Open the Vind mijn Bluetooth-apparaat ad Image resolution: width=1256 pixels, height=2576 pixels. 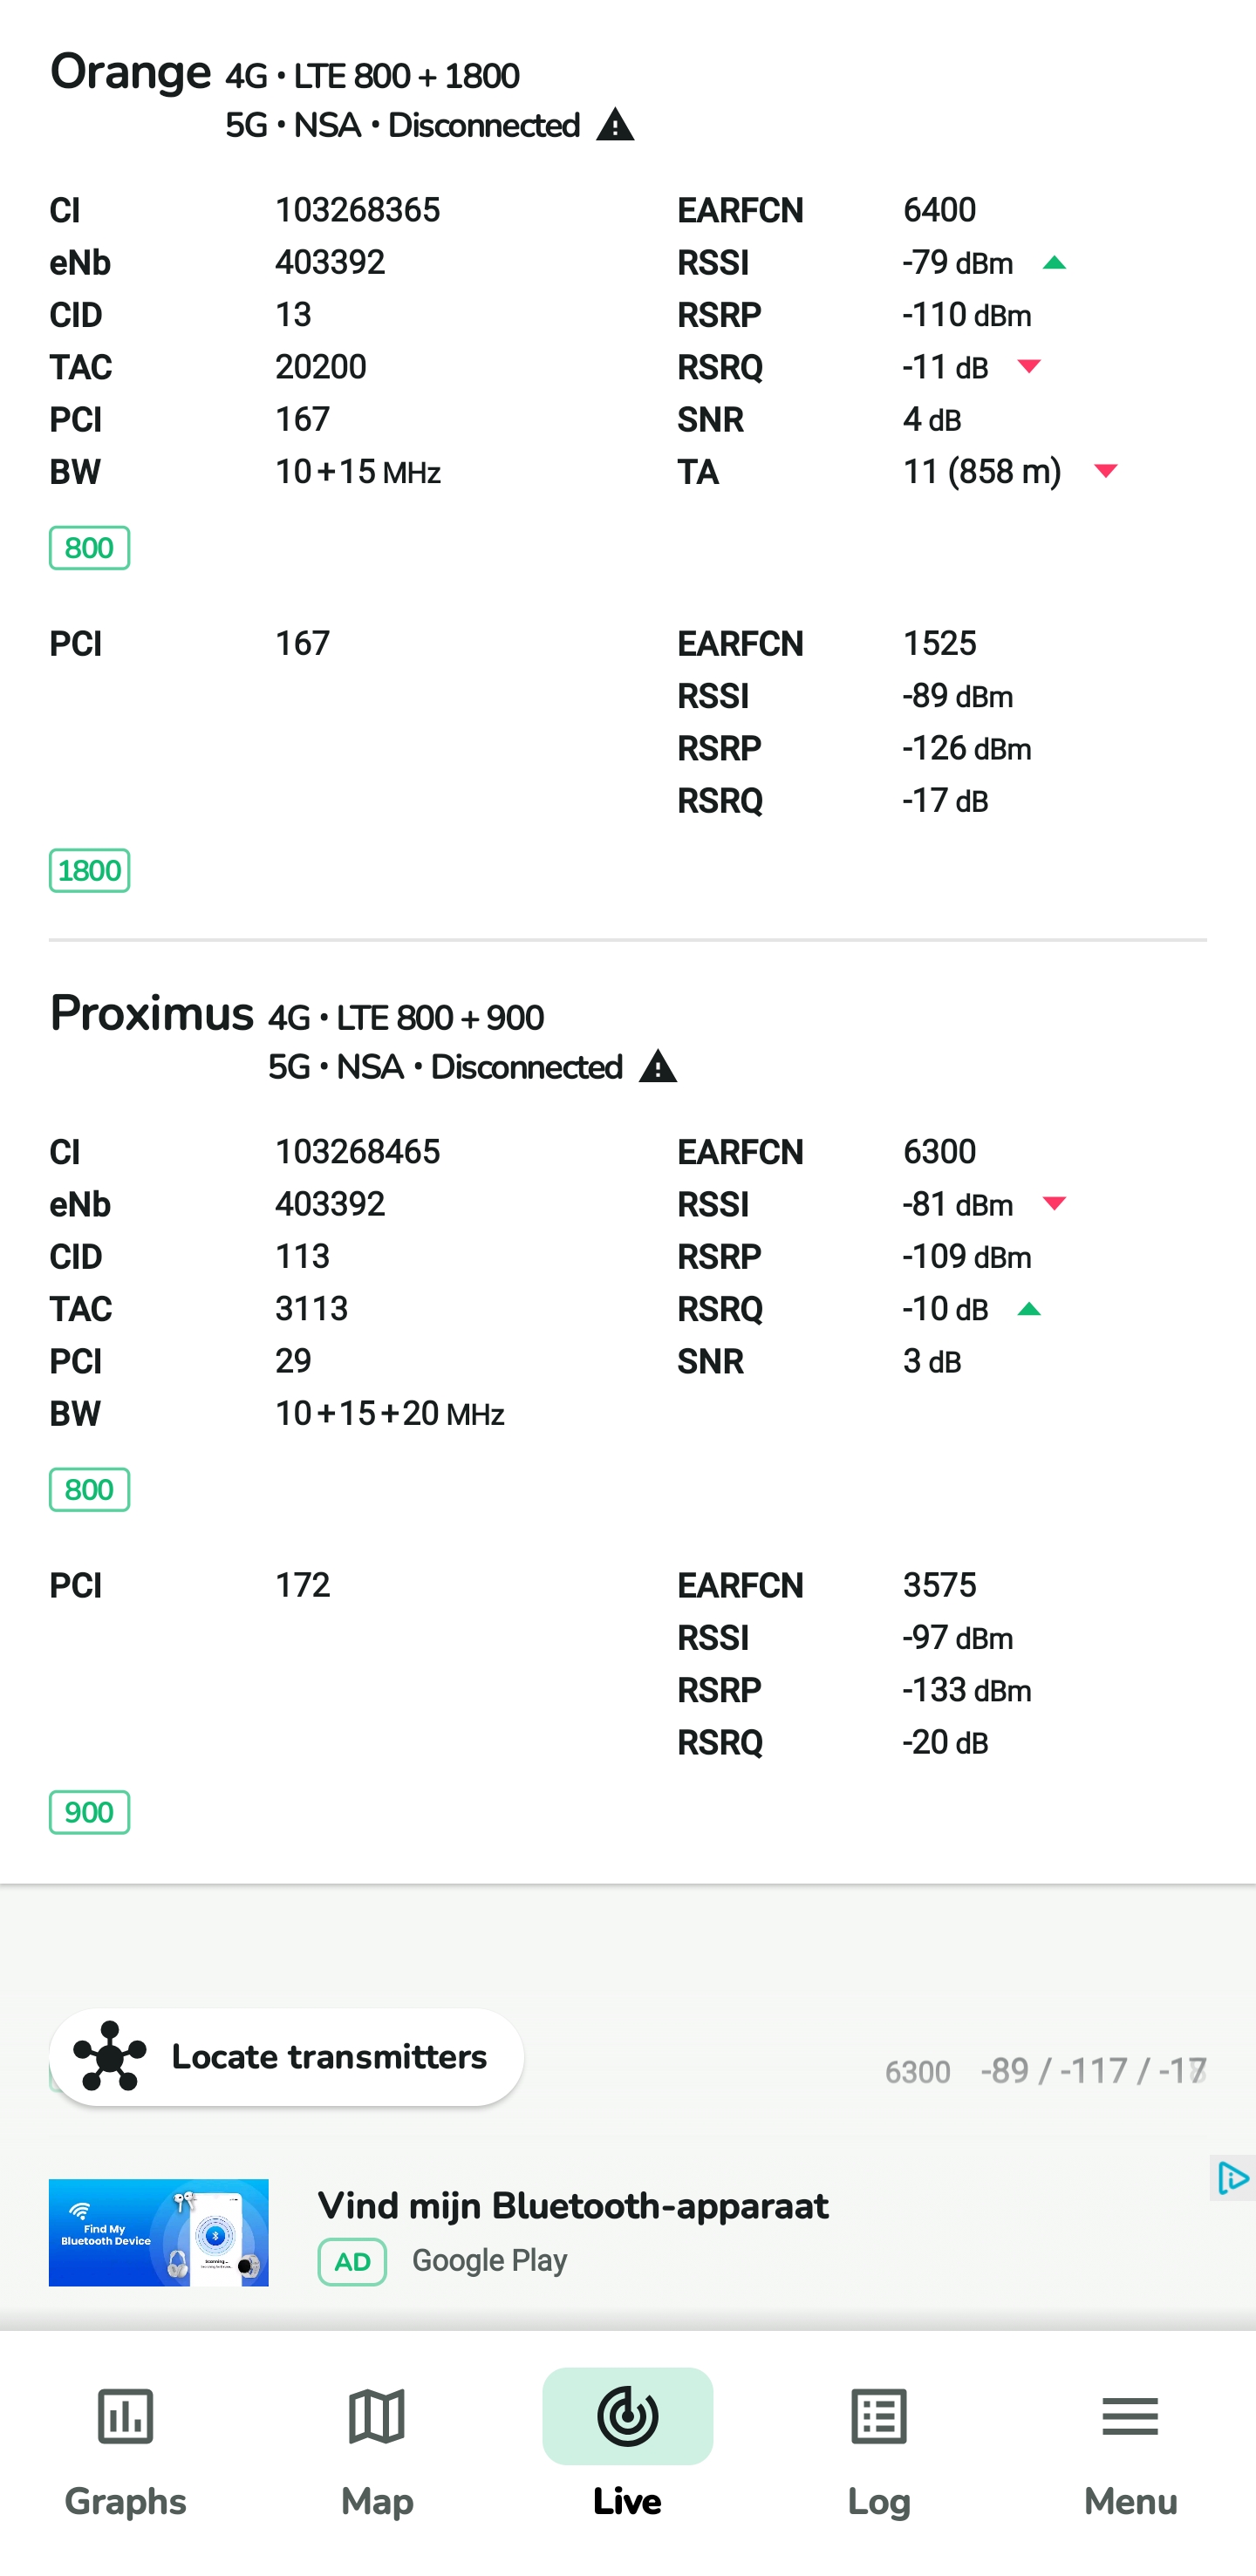click(x=572, y=2206)
